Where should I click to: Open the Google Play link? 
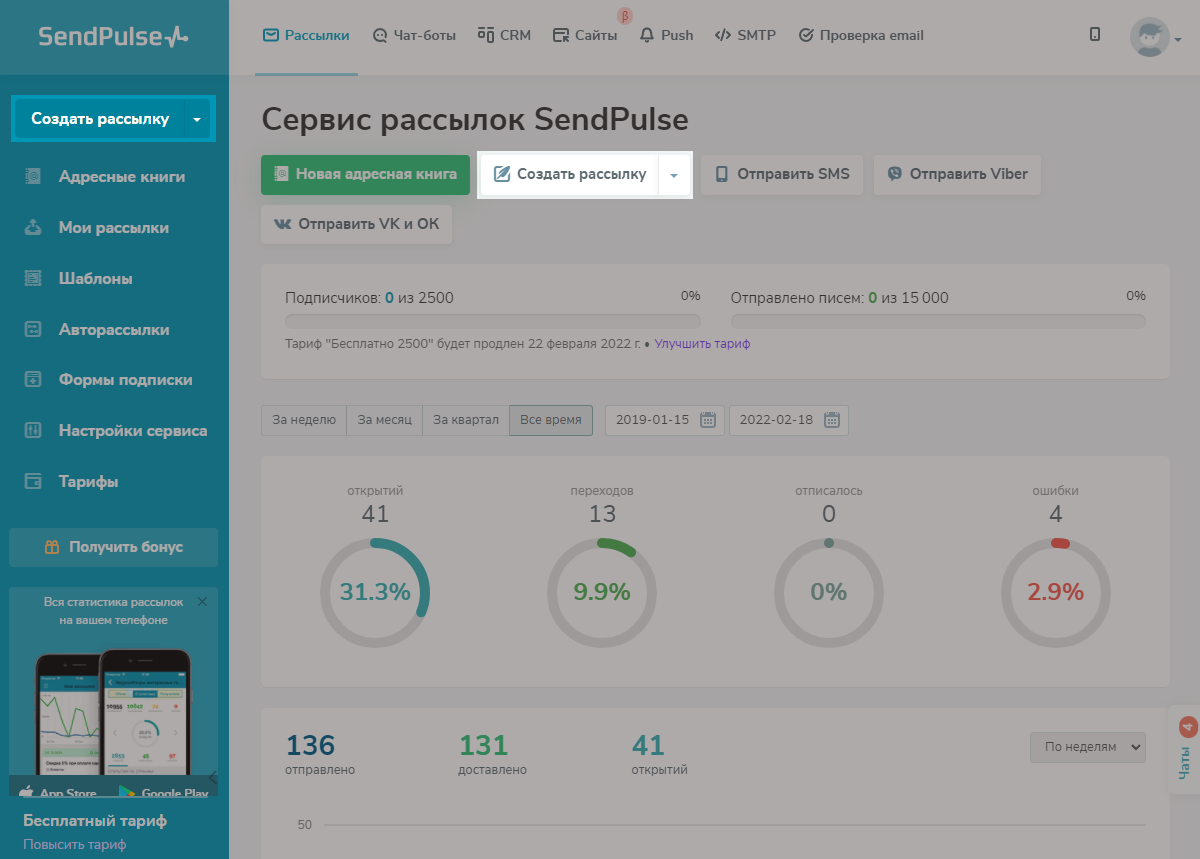tap(163, 792)
